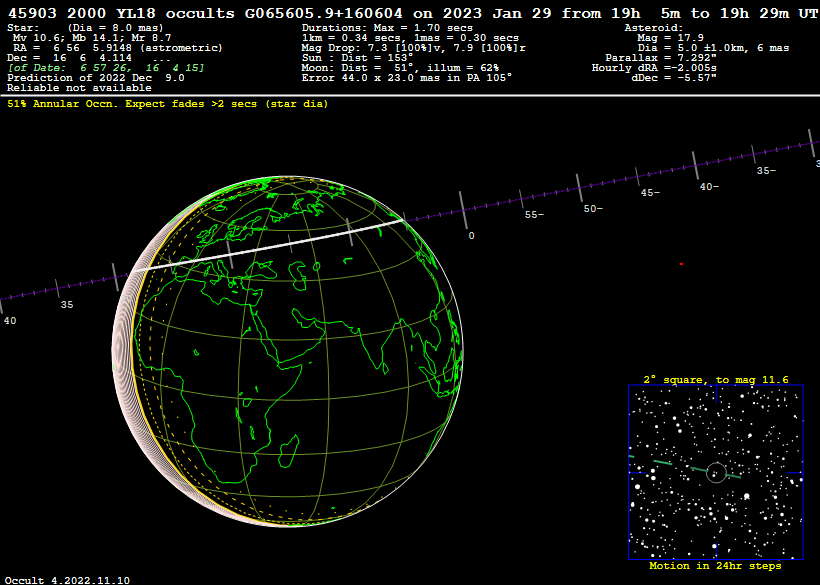820x585 pixels.
Task: Click 'Sun : Dist = 153°' text
Action: [x=357, y=58]
